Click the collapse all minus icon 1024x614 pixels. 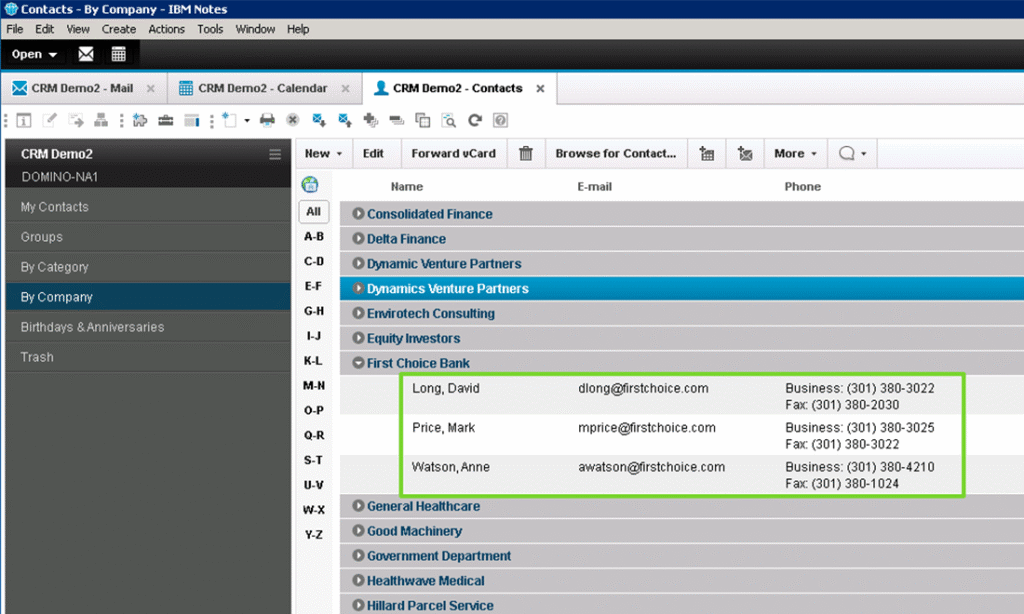[x=396, y=120]
